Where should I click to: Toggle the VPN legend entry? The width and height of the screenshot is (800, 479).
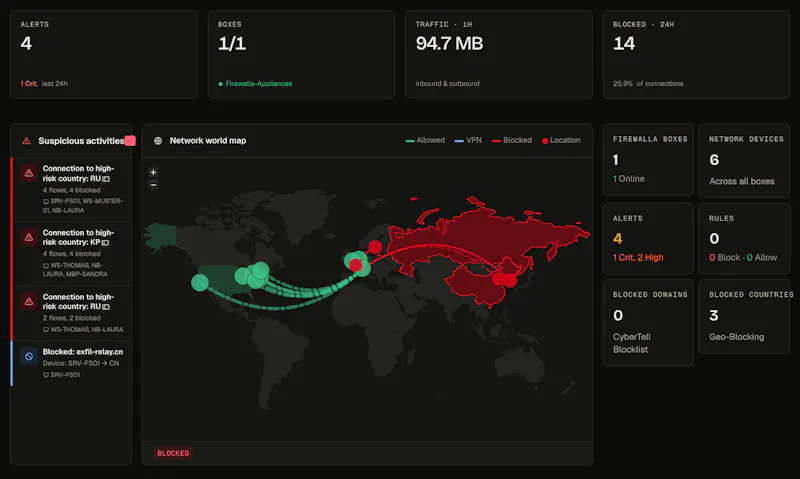468,140
